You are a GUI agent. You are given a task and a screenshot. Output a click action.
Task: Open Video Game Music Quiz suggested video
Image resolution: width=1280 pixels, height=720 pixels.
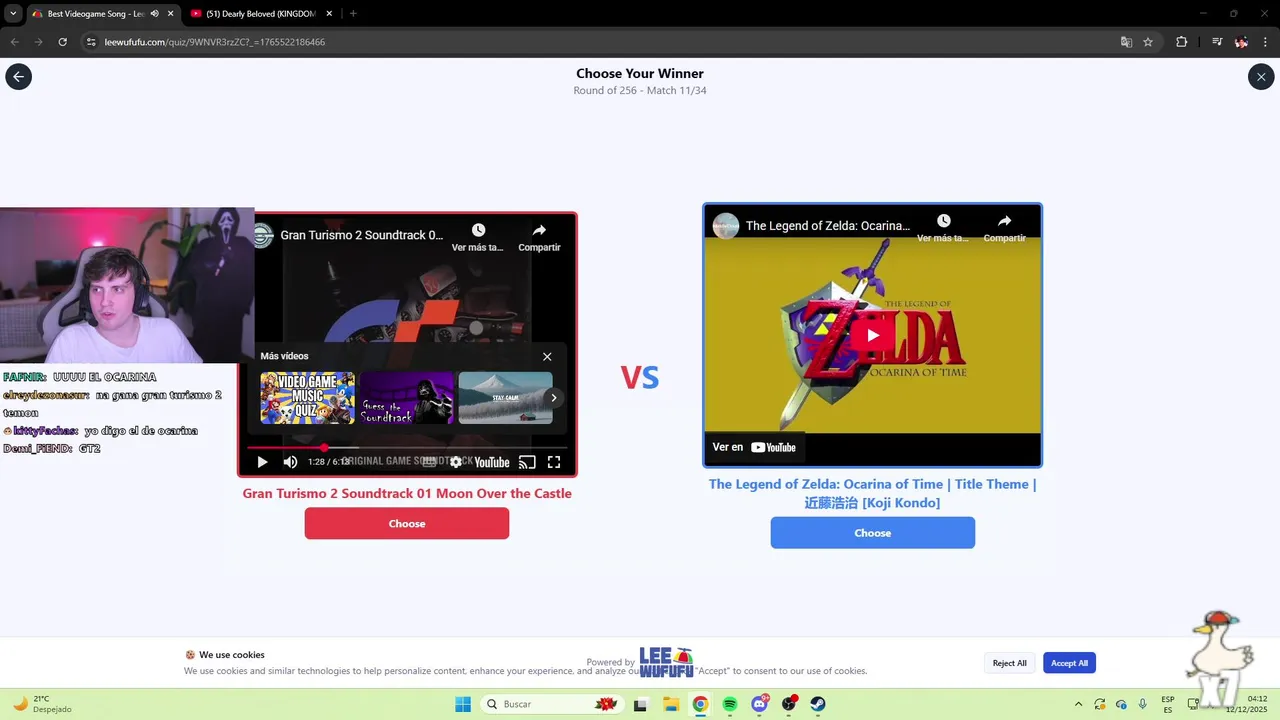[308, 398]
